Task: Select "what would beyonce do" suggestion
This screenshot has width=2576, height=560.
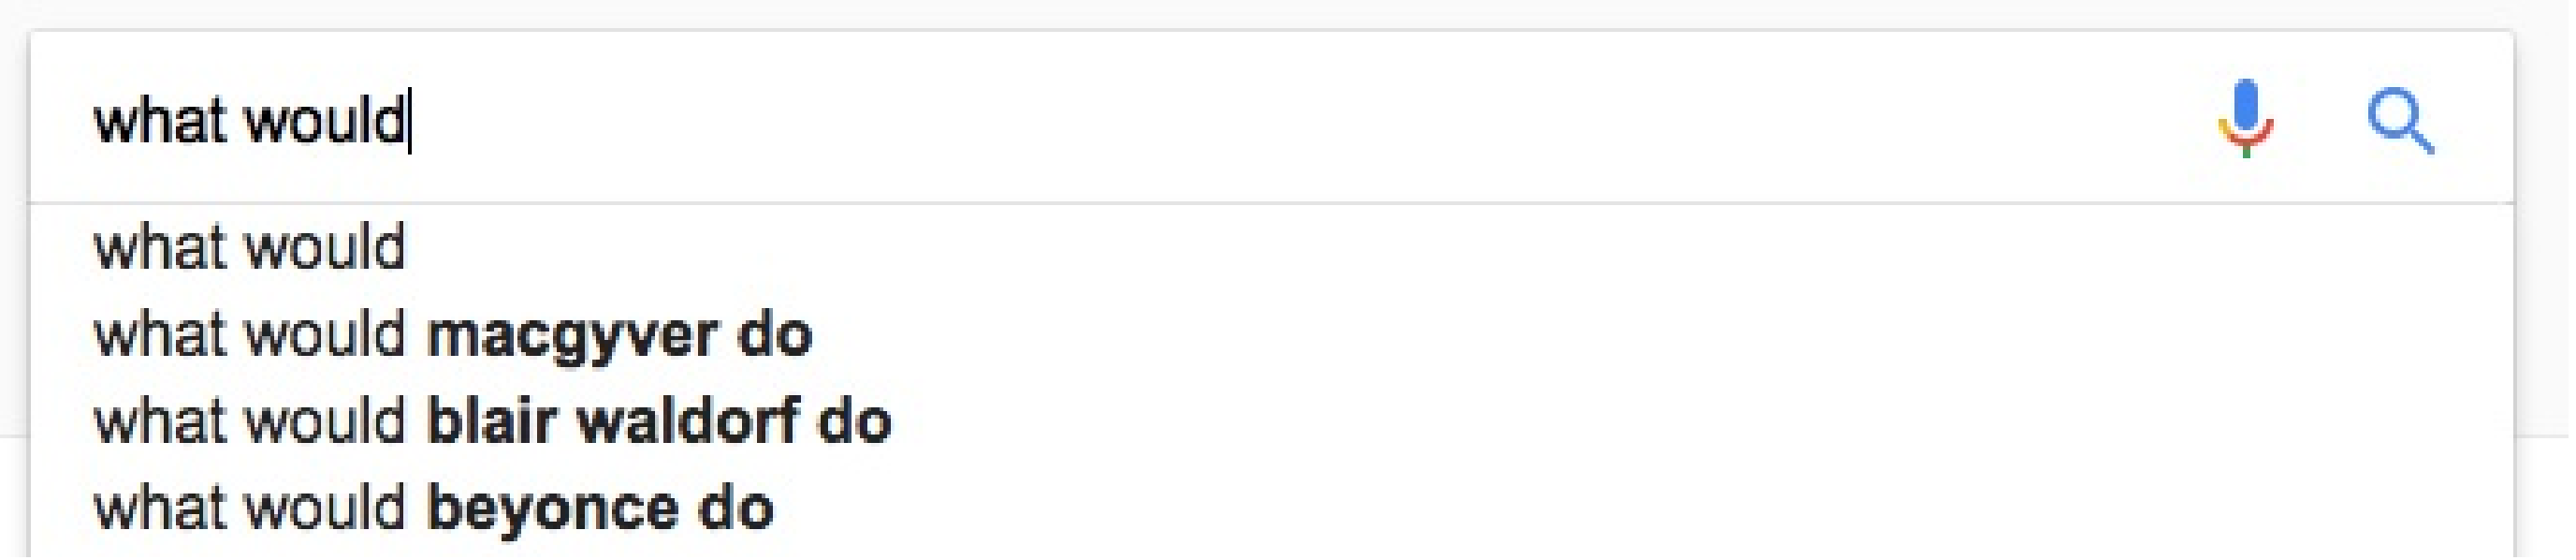Action: [x=433, y=508]
